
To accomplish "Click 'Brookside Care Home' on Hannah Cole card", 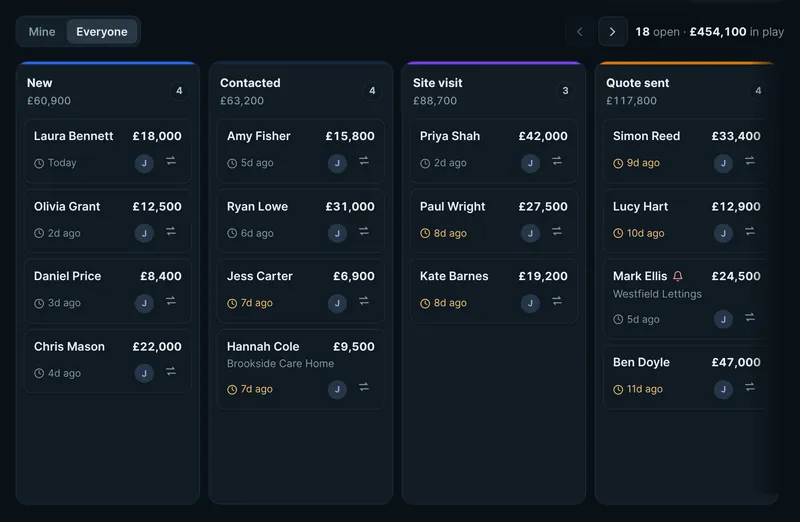I will (x=280, y=363).
